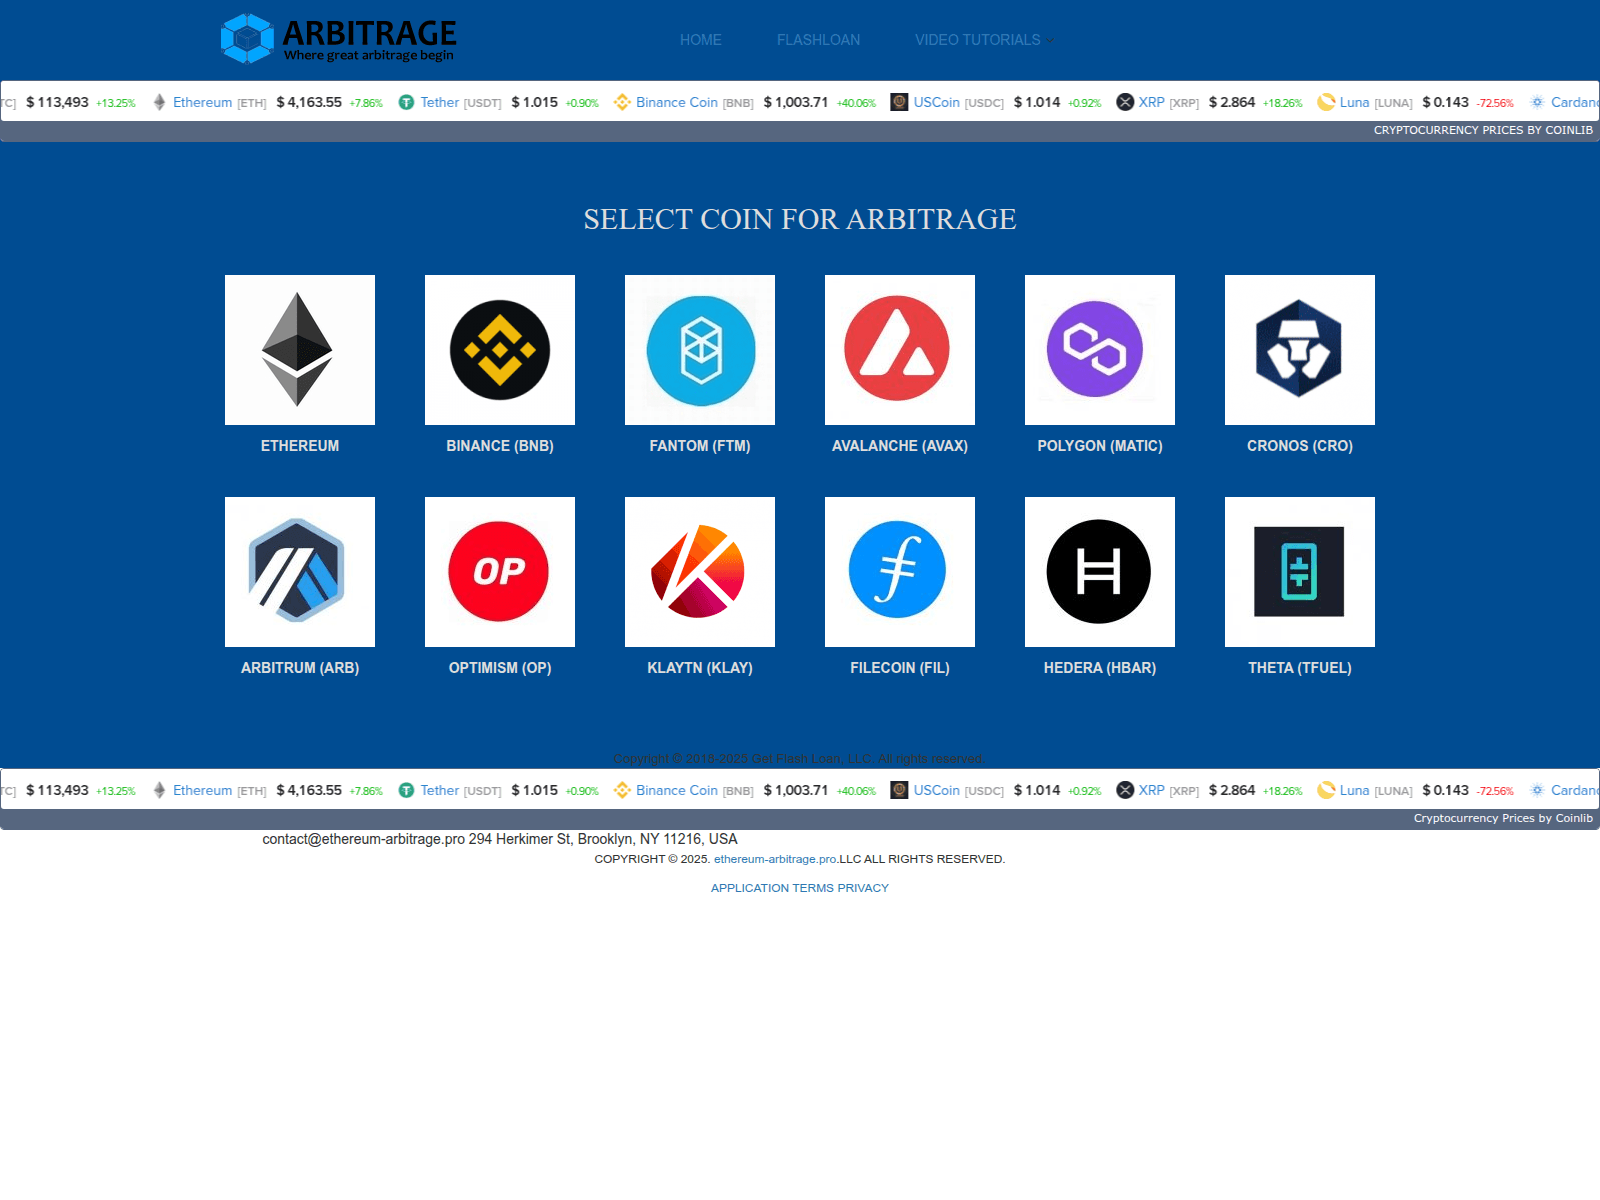Open the TERMS footer link
The image size is (1600, 1200).
[813, 888]
